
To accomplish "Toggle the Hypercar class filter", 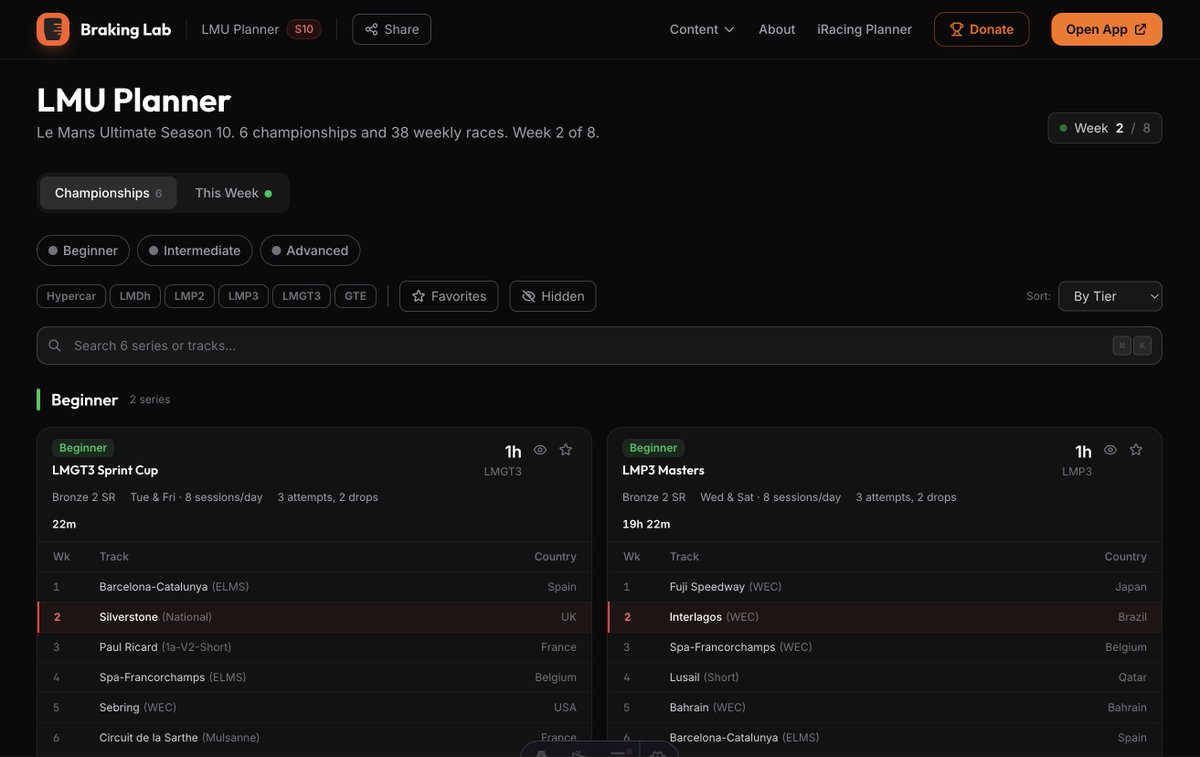I will [x=71, y=296].
